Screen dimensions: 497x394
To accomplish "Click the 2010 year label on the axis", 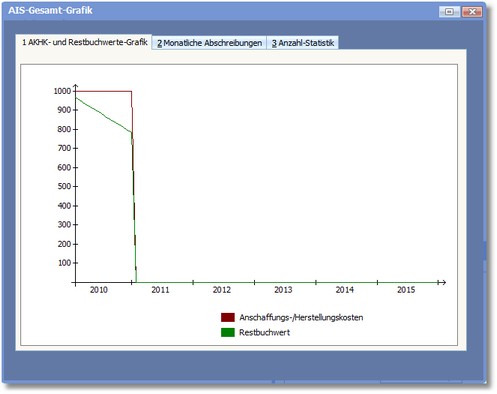I will (x=99, y=290).
